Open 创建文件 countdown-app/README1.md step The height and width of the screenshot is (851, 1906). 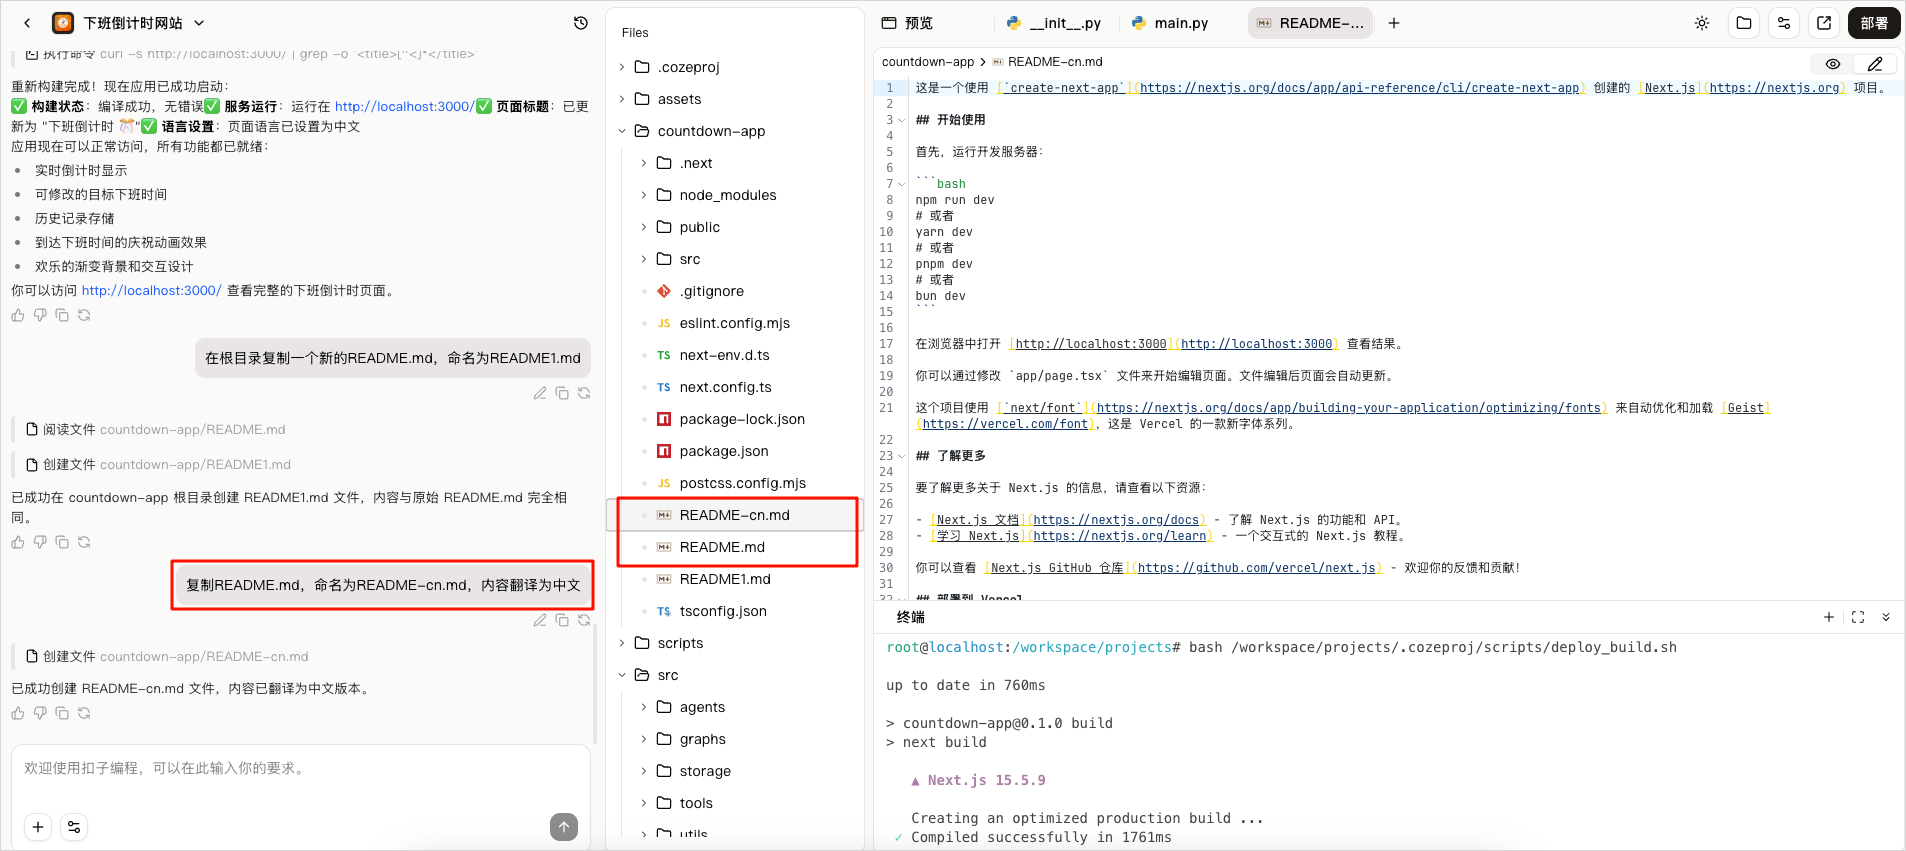(158, 464)
